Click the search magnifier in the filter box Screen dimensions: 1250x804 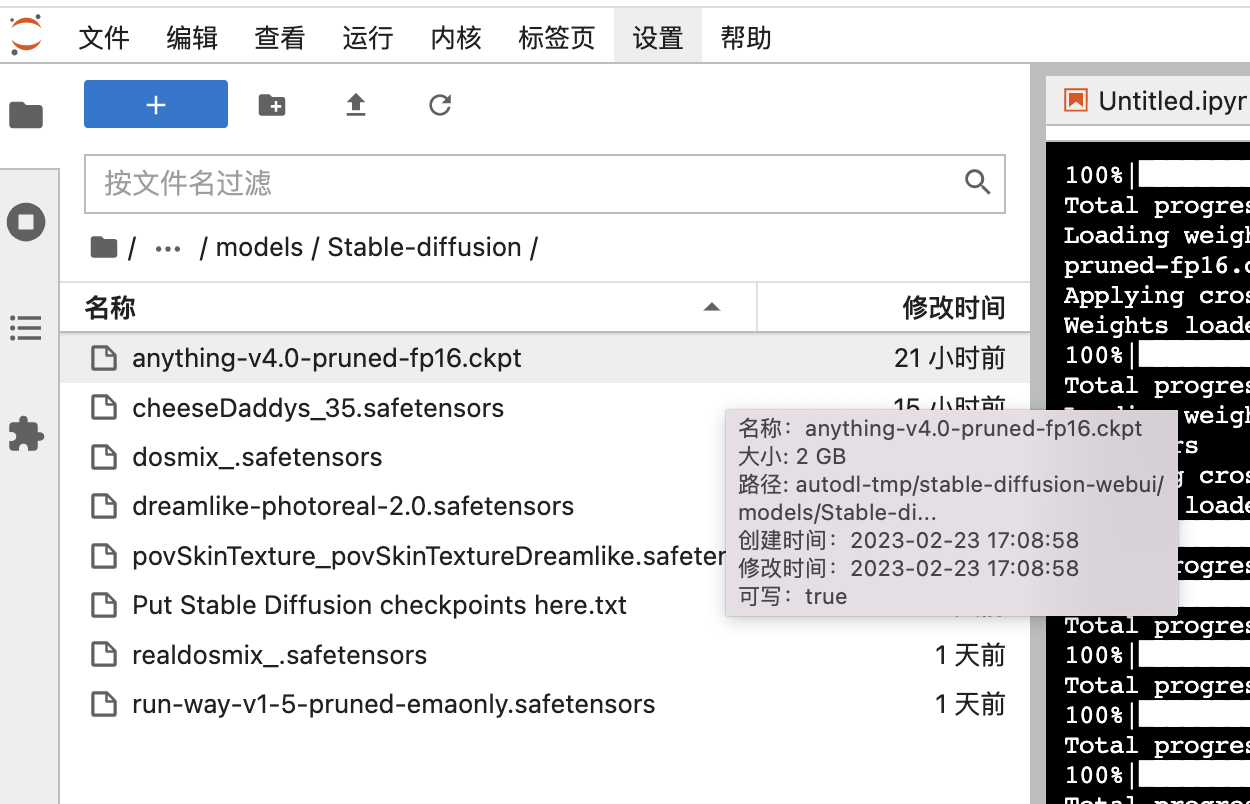coord(977,182)
